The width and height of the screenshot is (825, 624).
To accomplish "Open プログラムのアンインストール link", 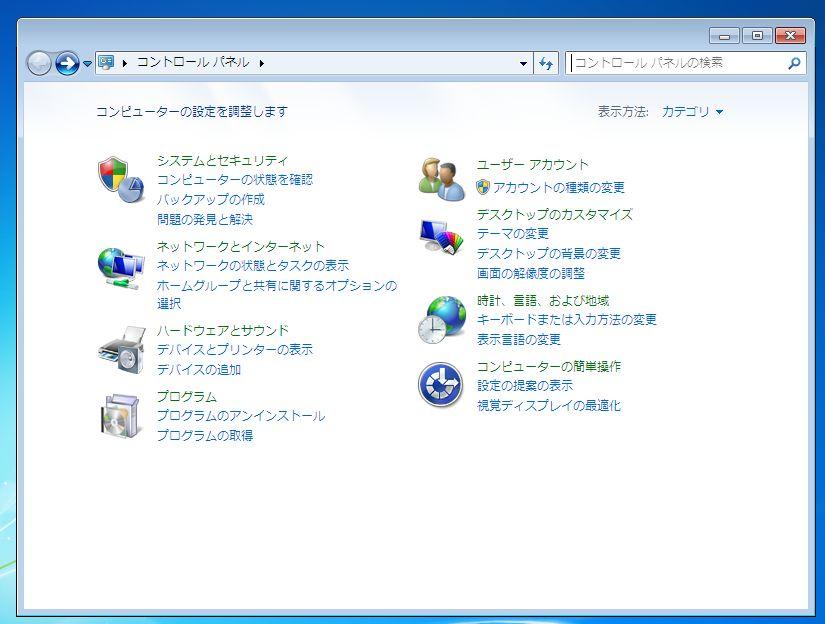I will click(240, 416).
